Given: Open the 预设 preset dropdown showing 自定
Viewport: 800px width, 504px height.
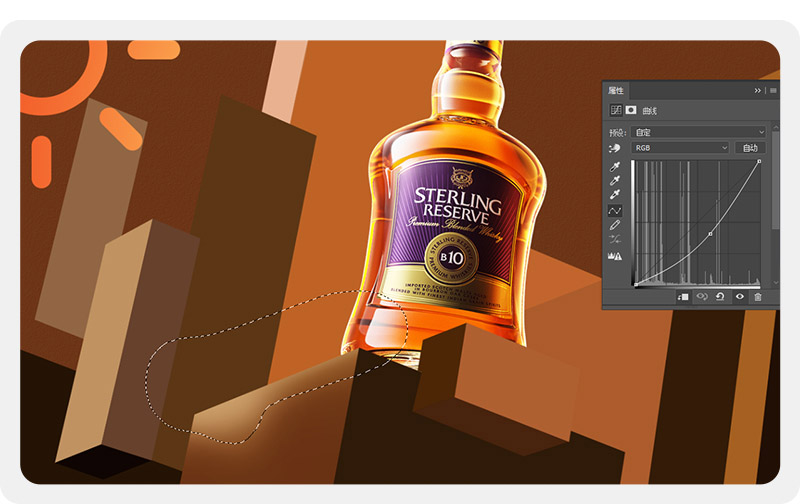Looking at the screenshot, I should tap(699, 132).
